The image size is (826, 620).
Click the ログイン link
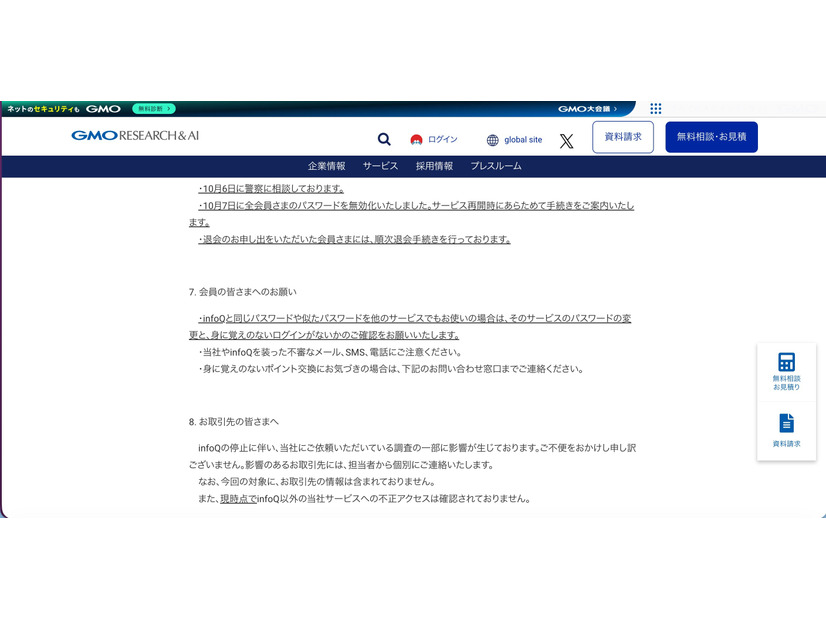click(x=442, y=139)
